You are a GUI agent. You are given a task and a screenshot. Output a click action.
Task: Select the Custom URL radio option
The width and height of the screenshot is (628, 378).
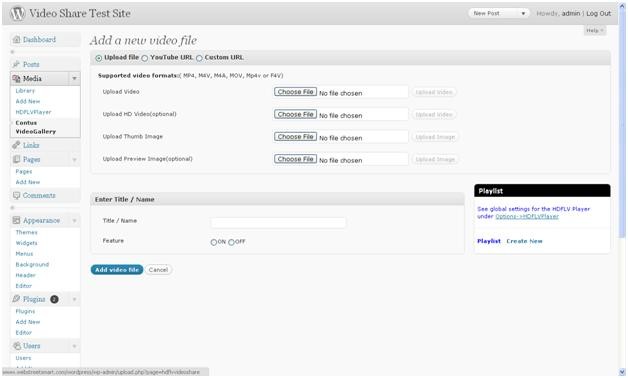click(x=199, y=58)
